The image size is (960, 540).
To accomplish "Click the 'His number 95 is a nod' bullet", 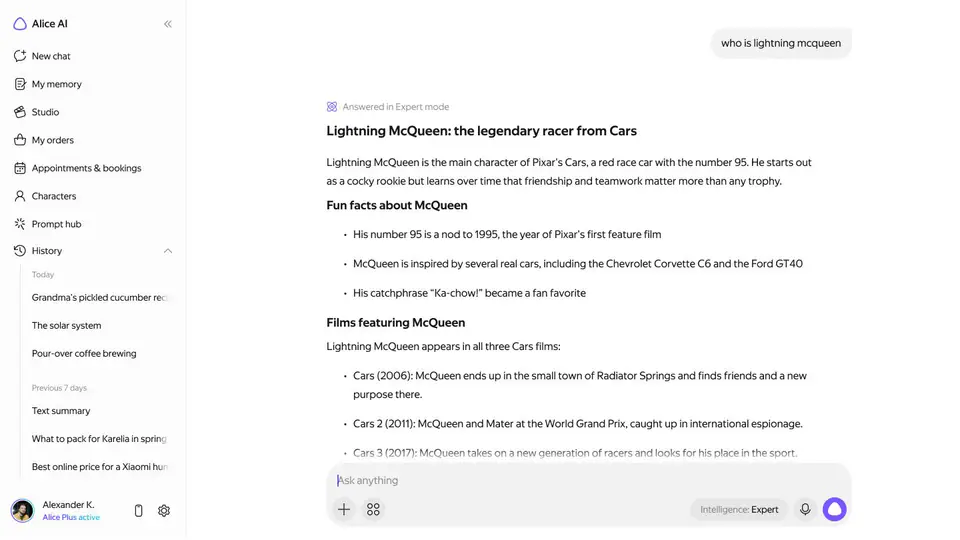I will 507,234.
